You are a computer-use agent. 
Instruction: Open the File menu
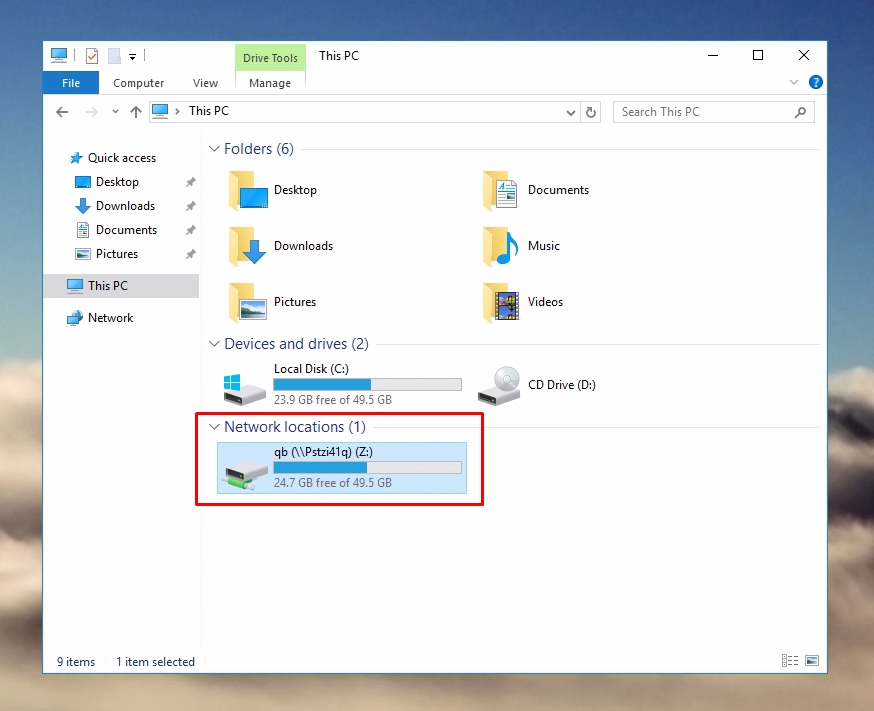coord(71,83)
